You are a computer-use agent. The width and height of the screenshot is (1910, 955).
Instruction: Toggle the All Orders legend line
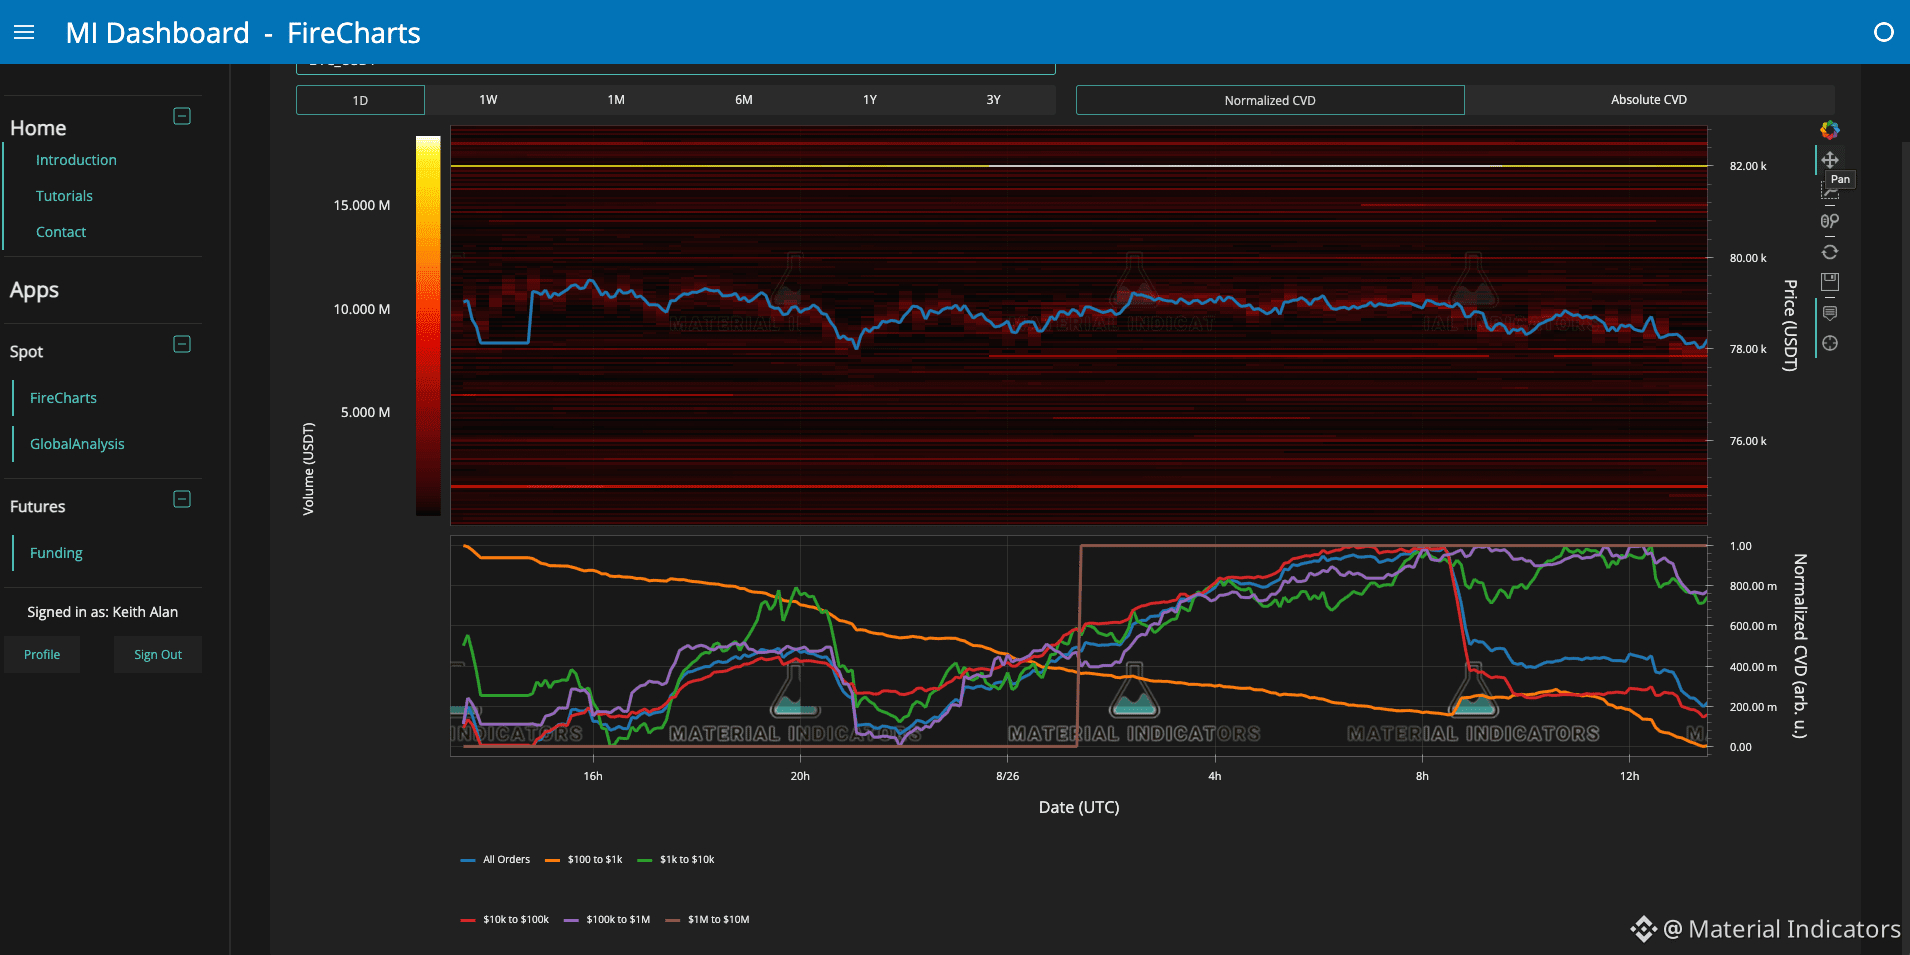point(496,860)
